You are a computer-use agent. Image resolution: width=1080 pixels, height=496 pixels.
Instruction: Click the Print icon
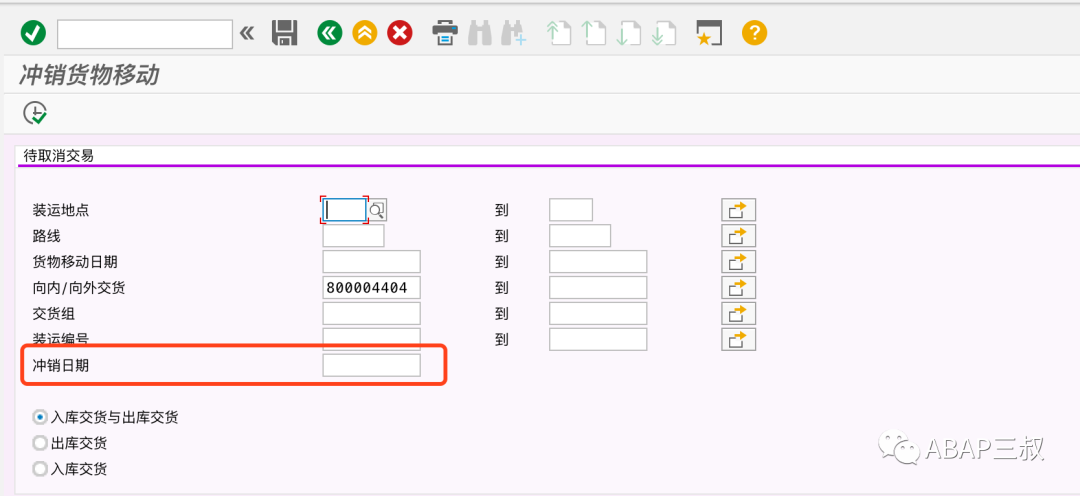(x=445, y=33)
